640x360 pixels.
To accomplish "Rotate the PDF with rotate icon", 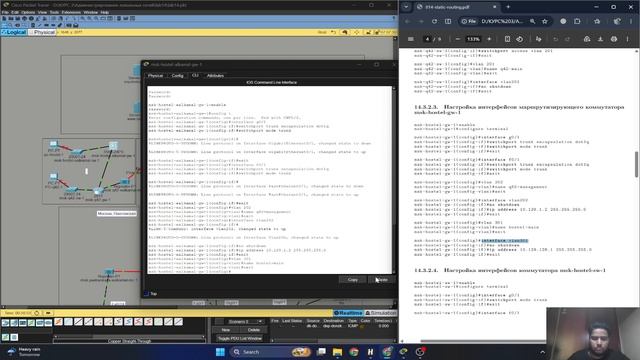I will click(x=520, y=39).
